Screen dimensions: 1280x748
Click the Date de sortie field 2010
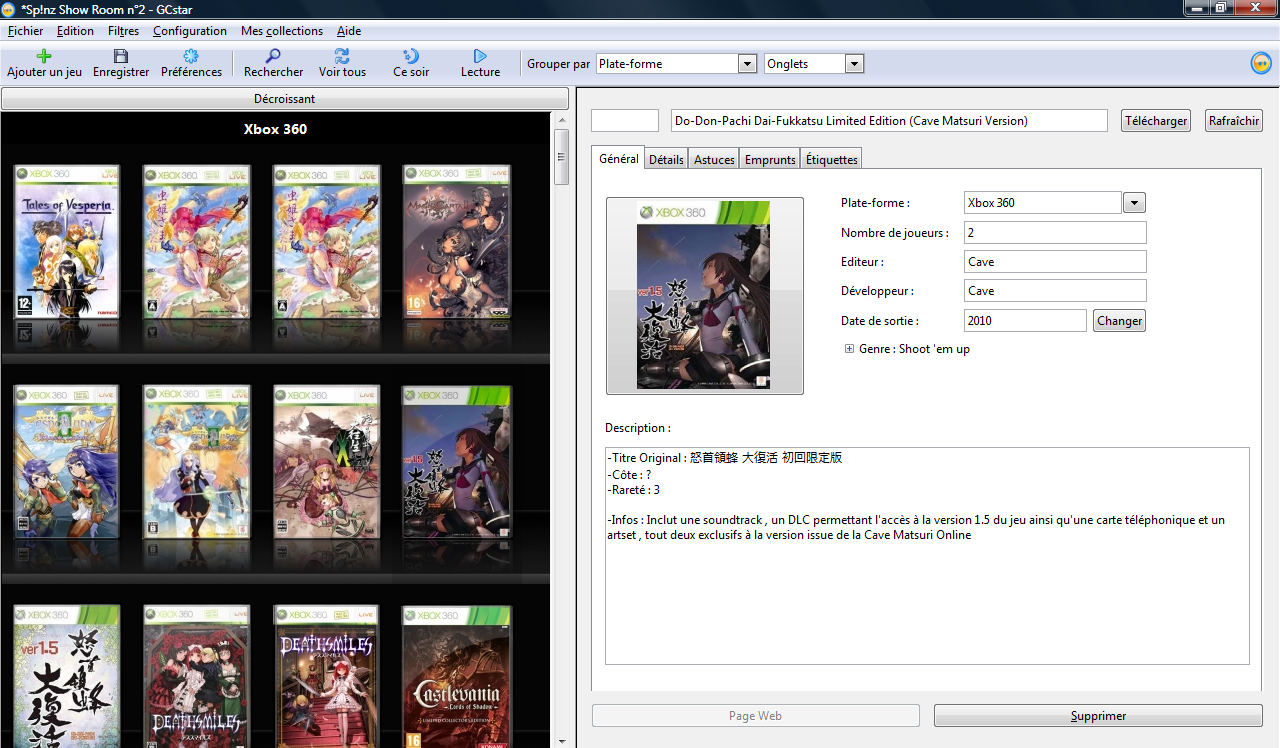click(x=1025, y=321)
